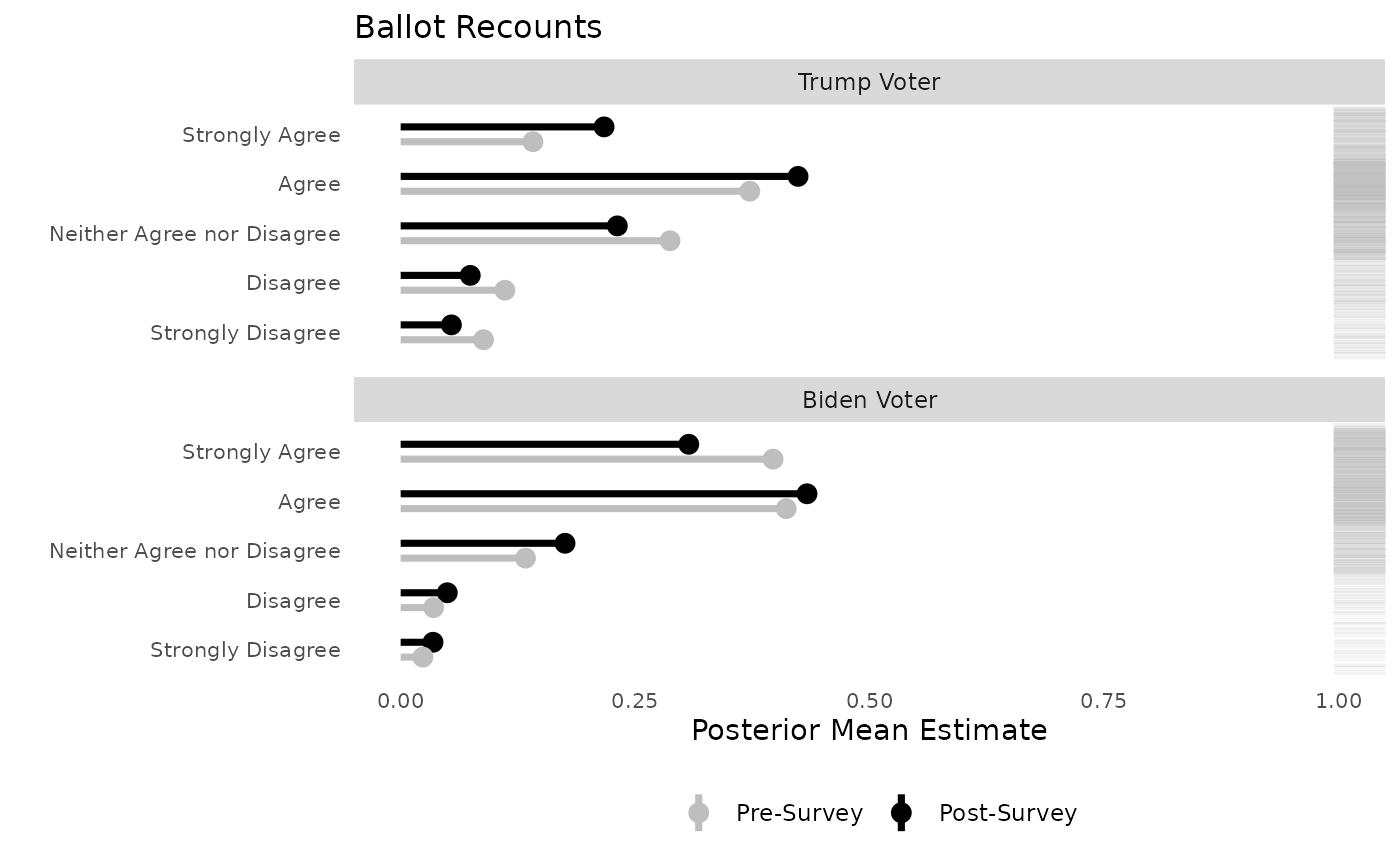Click Biden Voter Strongly Disagree axis label
This screenshot has height=865, width=1400.
point(245,650)
